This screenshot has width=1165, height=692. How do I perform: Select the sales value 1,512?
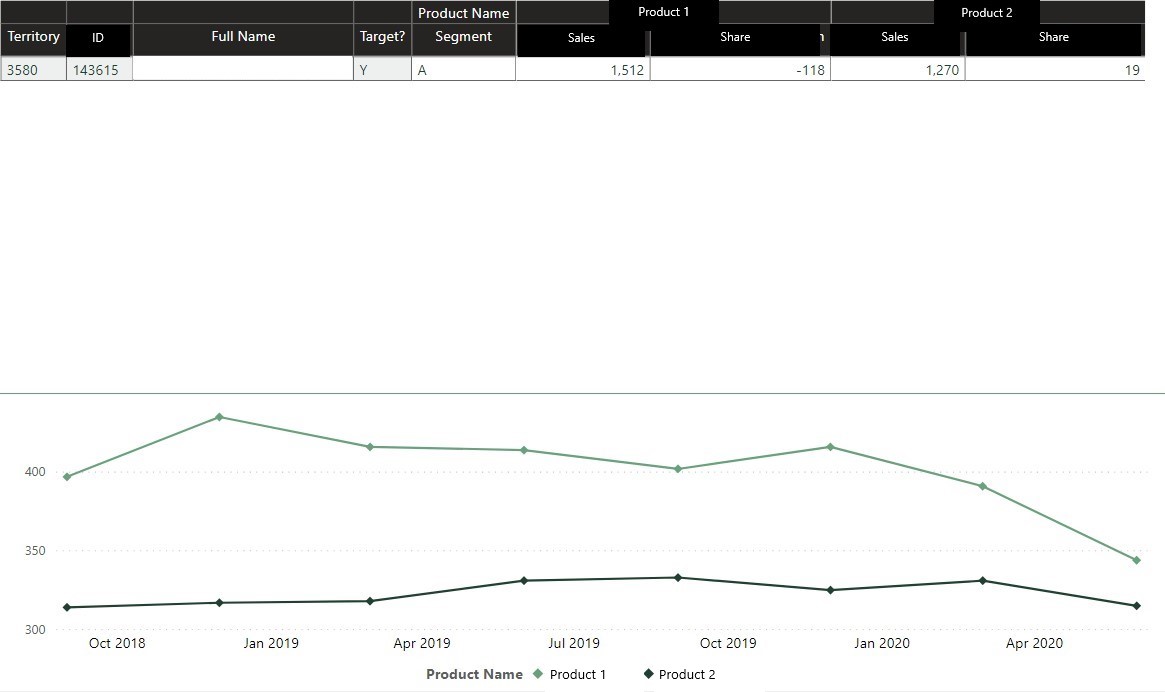[582, 70]
